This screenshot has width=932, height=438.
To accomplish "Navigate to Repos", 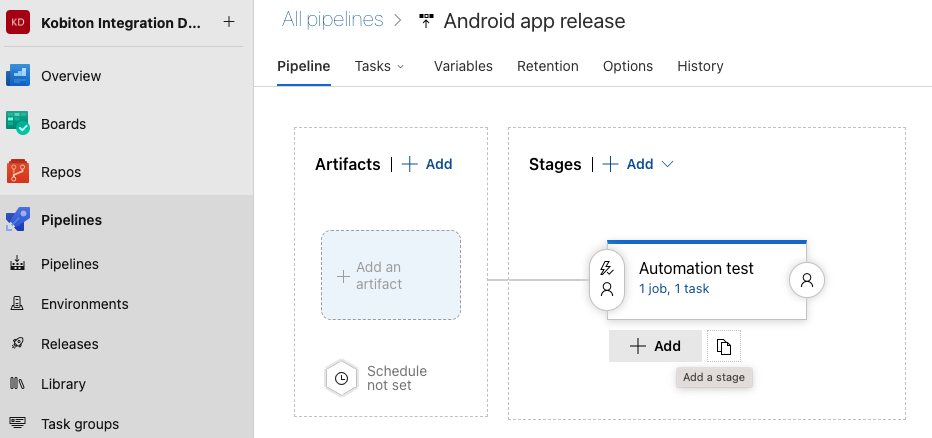I will click(61, 172).
